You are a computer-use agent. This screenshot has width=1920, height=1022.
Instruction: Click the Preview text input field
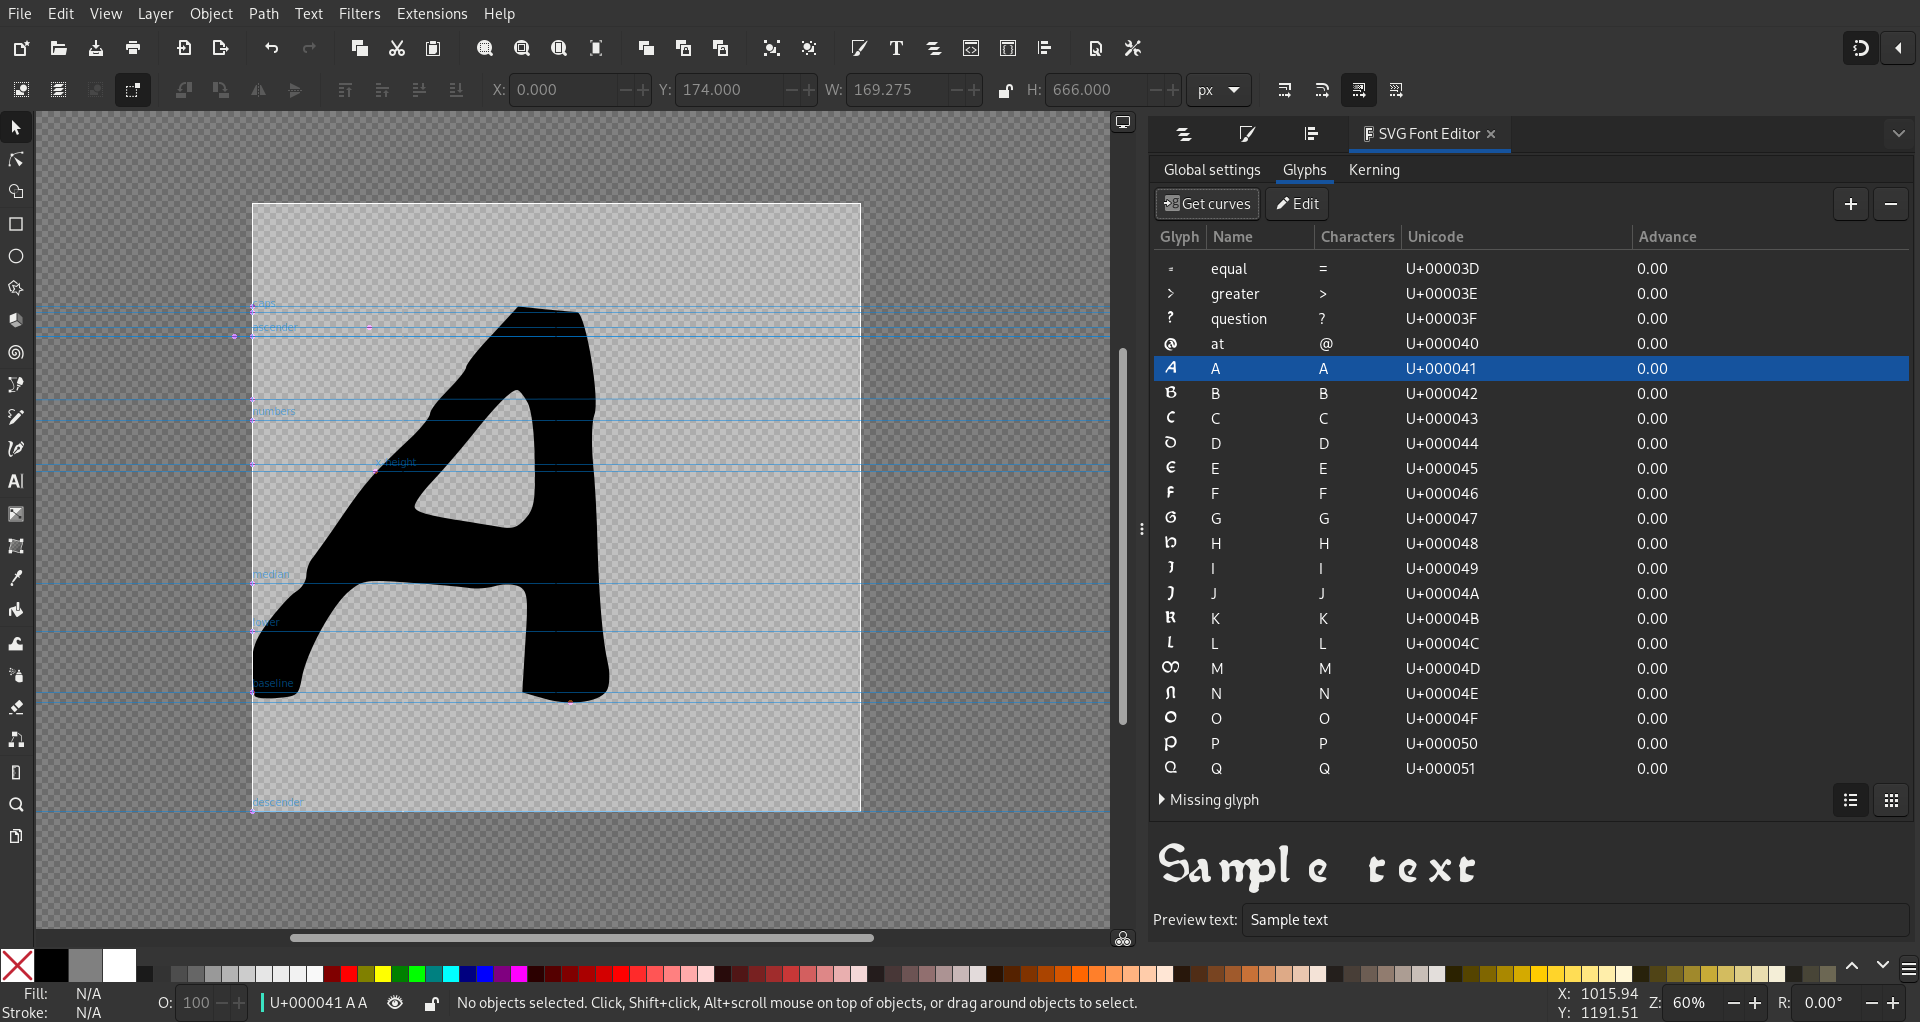tap(1575, 920)
